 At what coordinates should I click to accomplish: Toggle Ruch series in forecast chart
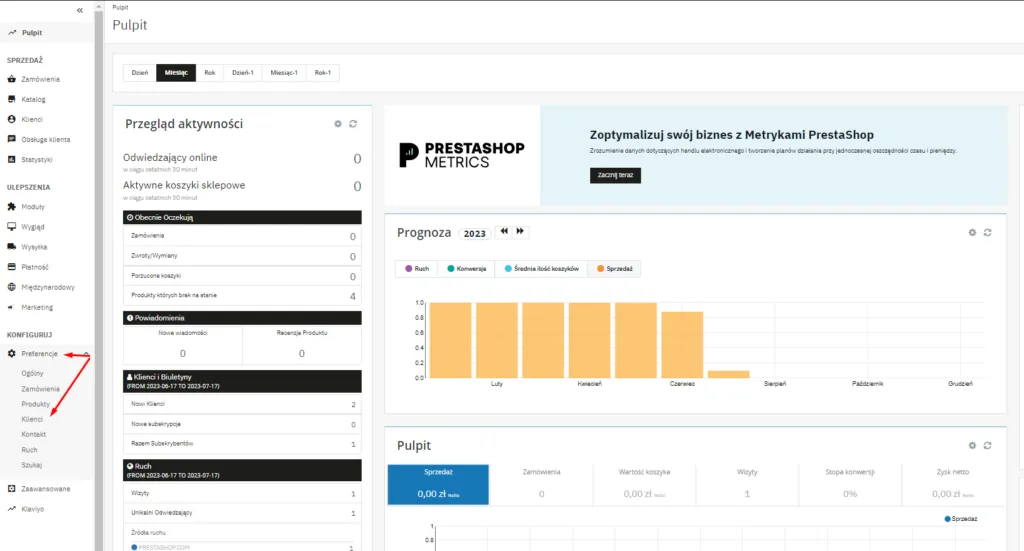(417, 268)
